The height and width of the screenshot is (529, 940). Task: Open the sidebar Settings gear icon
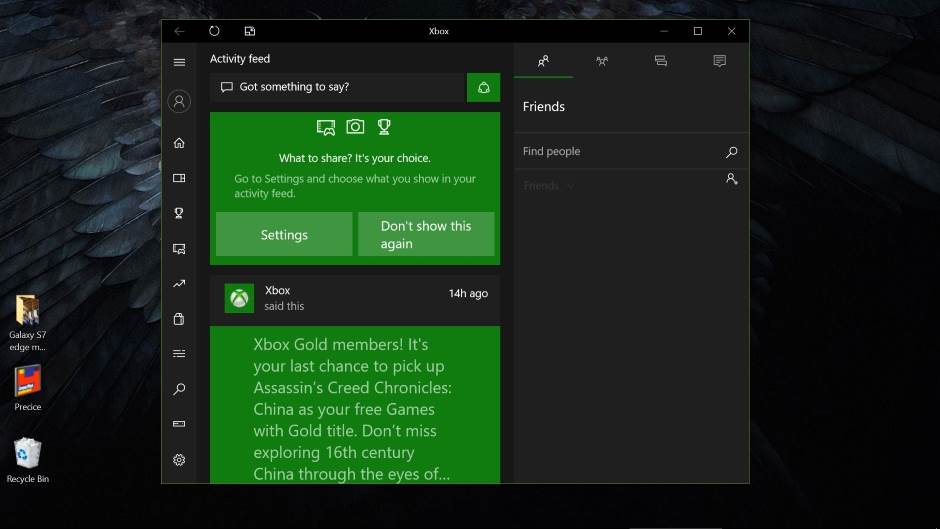click(x=179, y=460)
